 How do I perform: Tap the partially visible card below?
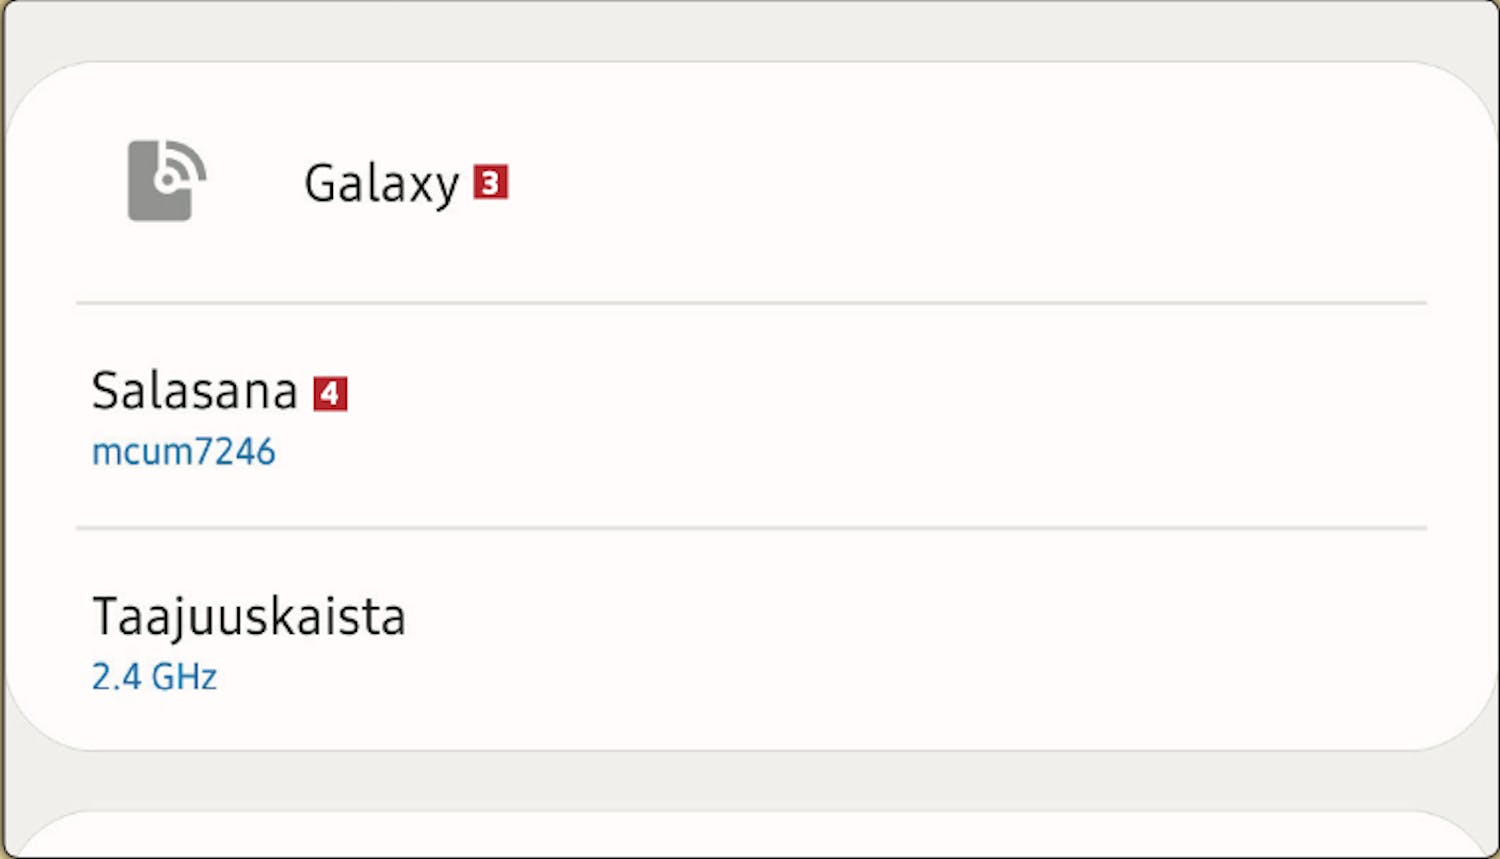click(750, 835)
